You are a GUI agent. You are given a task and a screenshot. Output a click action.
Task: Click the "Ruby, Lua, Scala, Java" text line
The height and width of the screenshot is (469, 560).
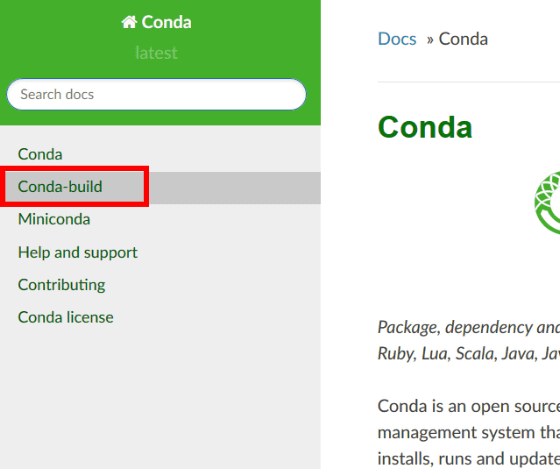[469, 354]
